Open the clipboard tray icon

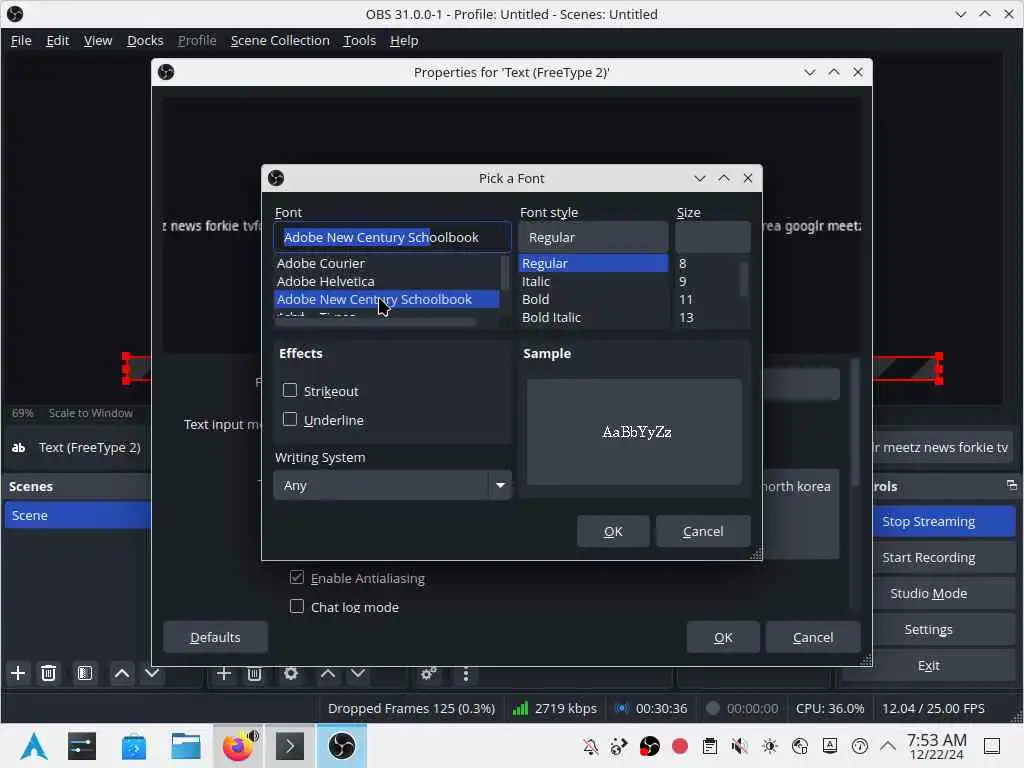[710, 746]
